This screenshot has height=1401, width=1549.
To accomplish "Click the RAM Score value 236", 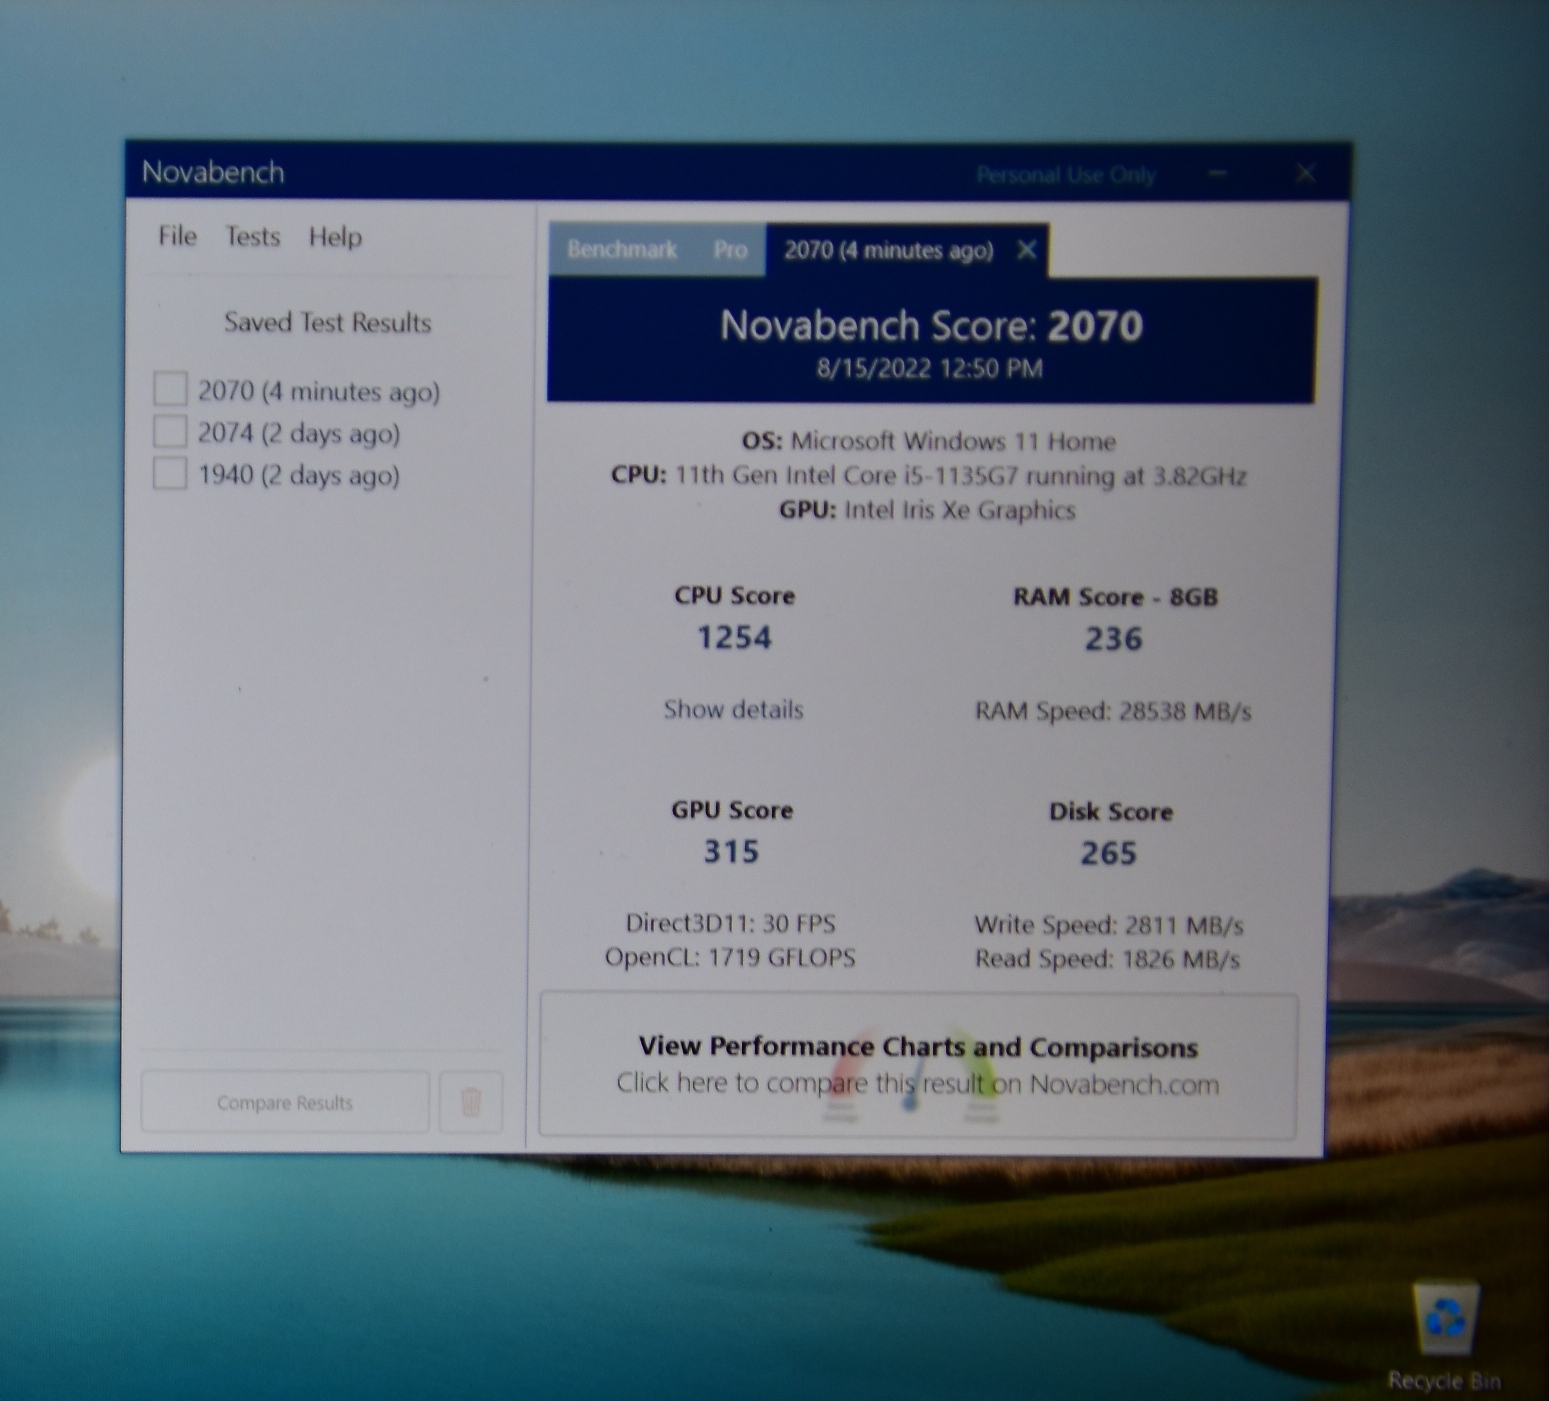I will [x=1113, y=639].
